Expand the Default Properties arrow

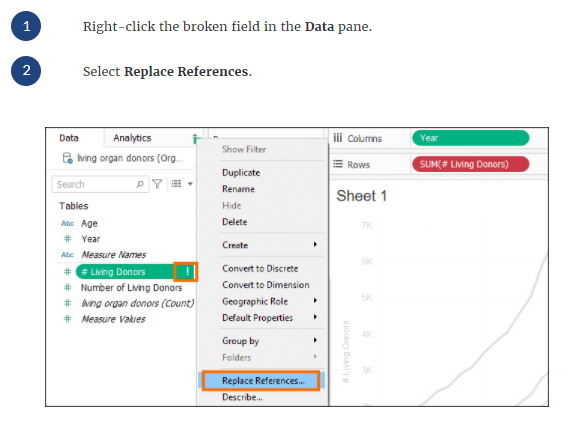point(315,317)
